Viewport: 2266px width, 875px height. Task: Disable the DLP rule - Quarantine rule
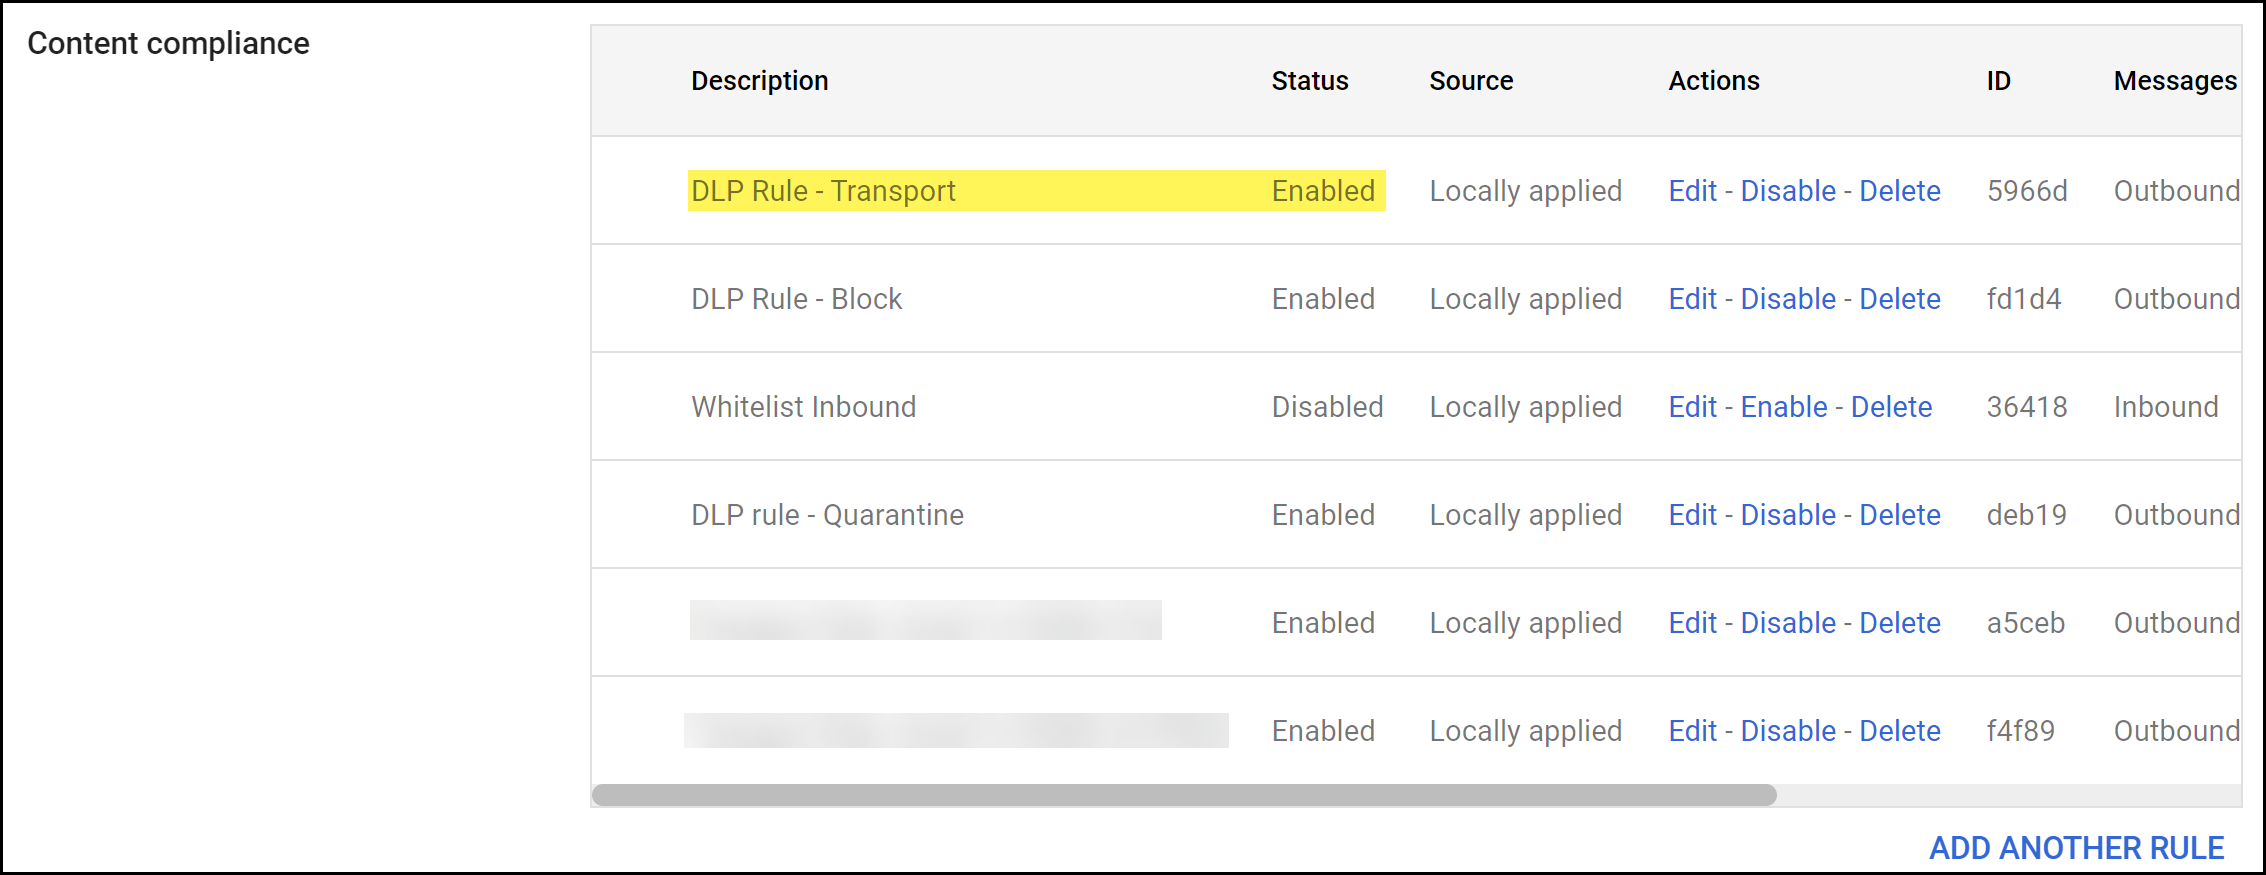pos(1788,515)
